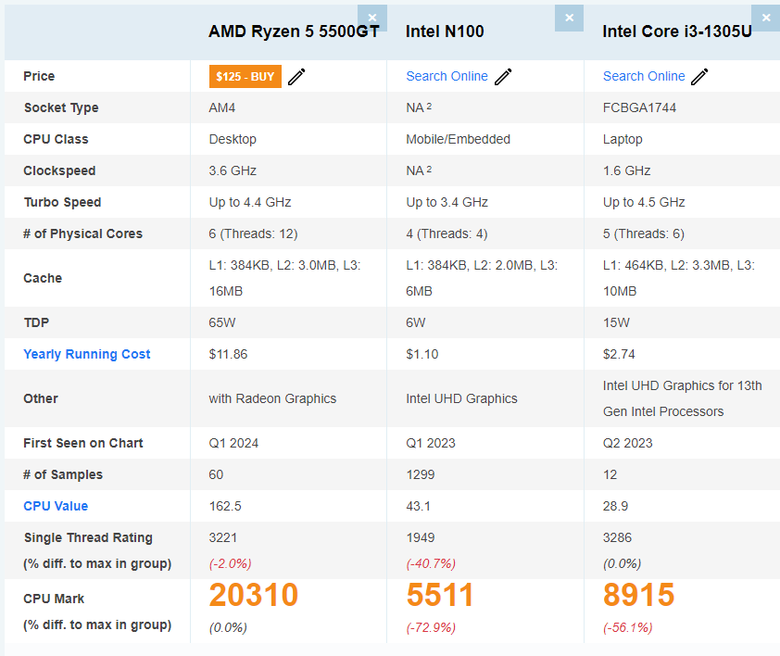Remove Intel Core i3-1305U column with X
The width and height of the screenshot is (780, 656).
[x=766, y=18]
